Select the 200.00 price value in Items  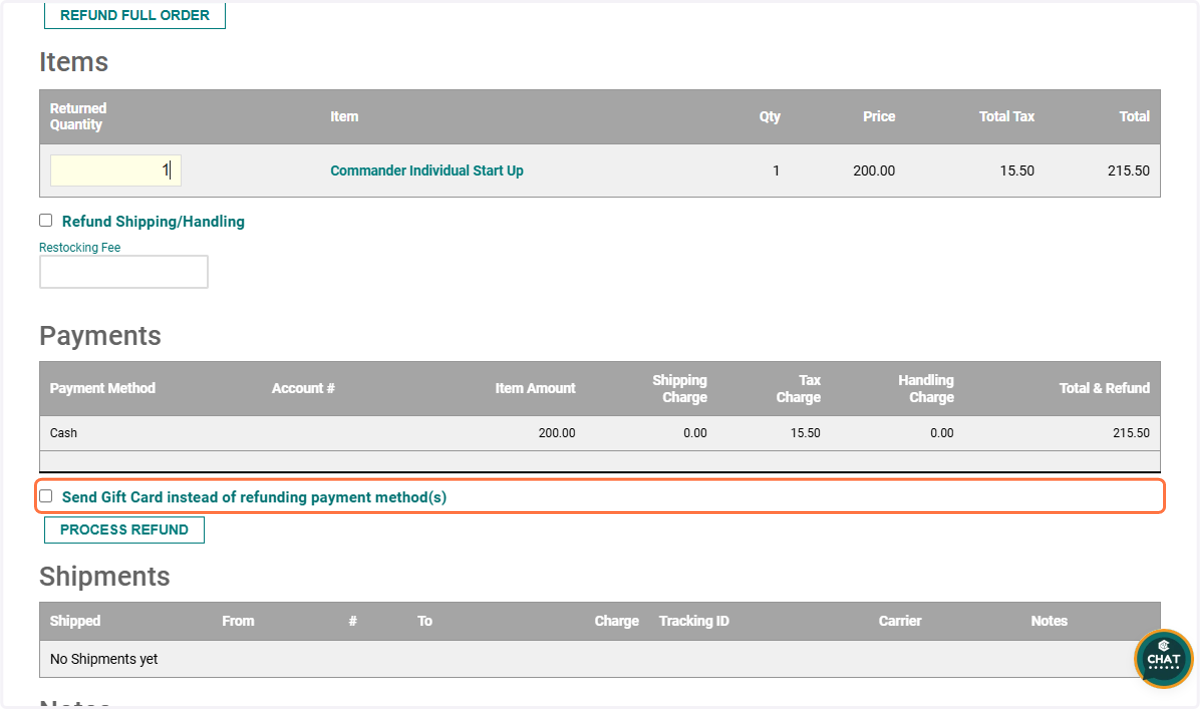(874, 171)
